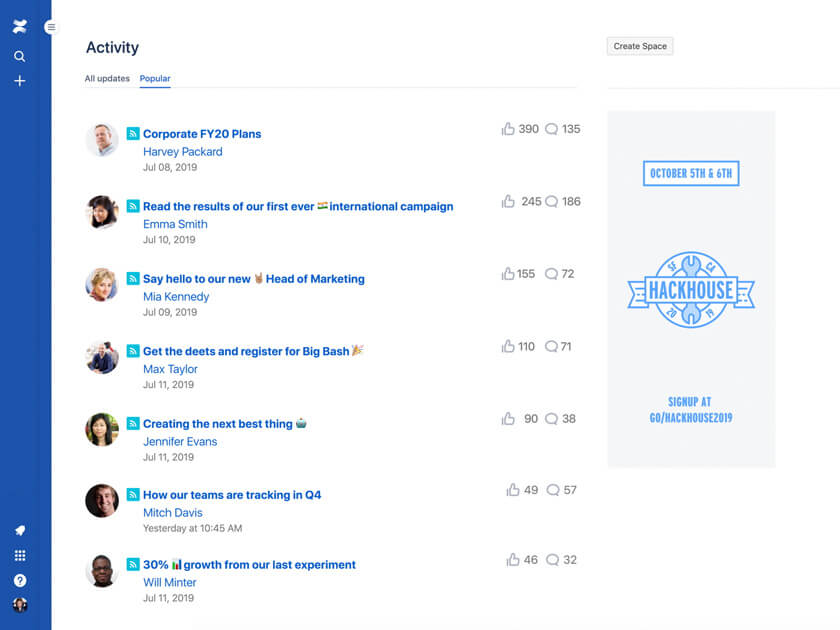This screenshot has height=630, width=840.
Task: Open author link Jennifer Evans
Action: (180, 441)
